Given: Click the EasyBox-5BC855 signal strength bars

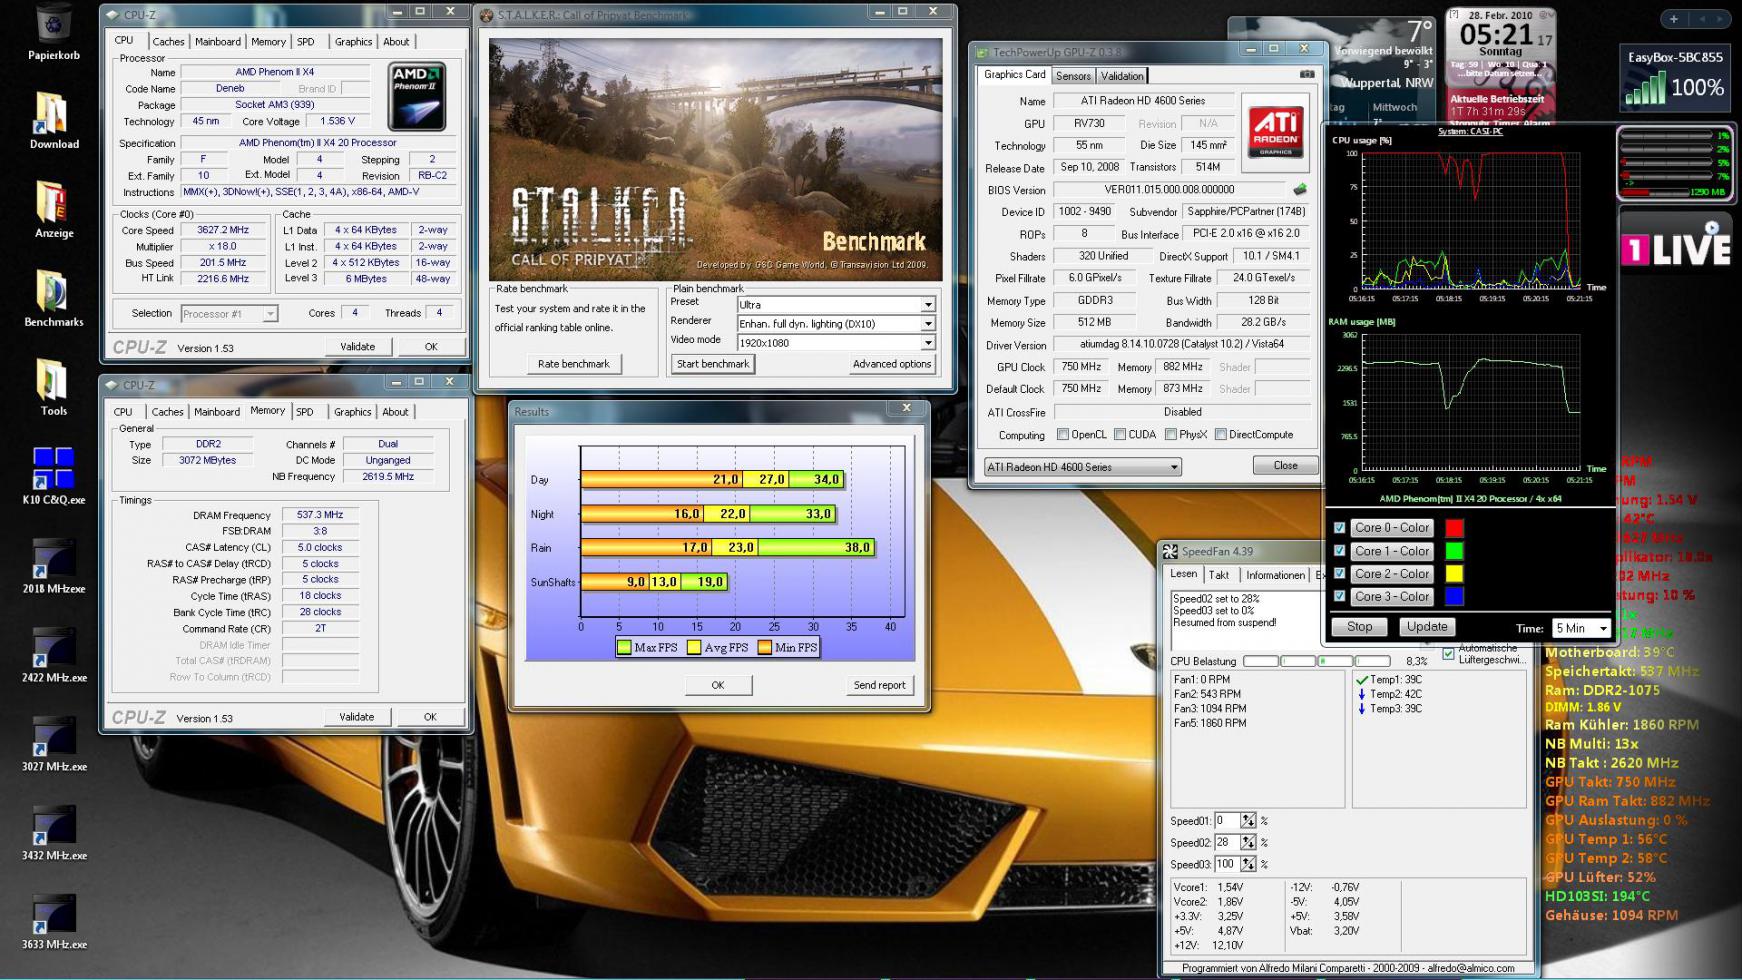Looking at the screenshot, I should [x=1644, y=88].
